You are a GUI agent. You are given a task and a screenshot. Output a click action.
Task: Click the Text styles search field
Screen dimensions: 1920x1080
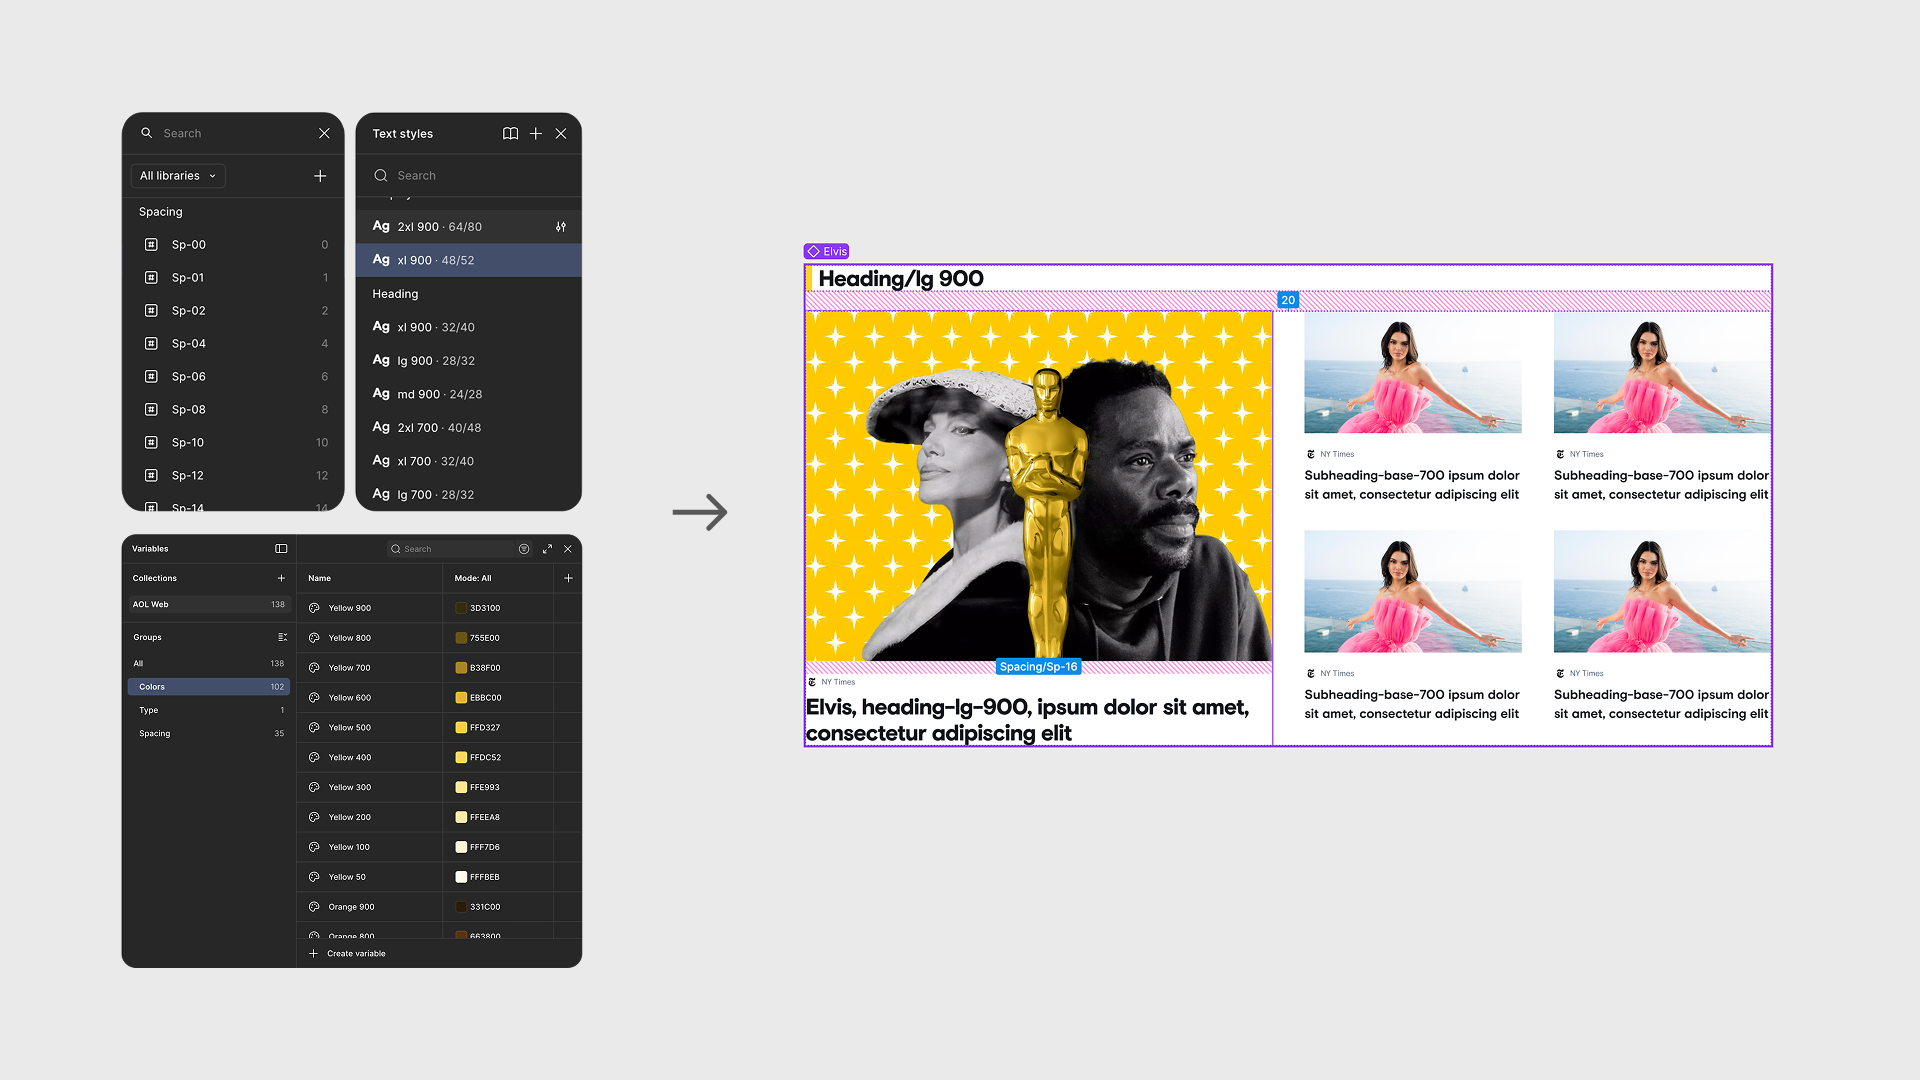tap(470, 176)
